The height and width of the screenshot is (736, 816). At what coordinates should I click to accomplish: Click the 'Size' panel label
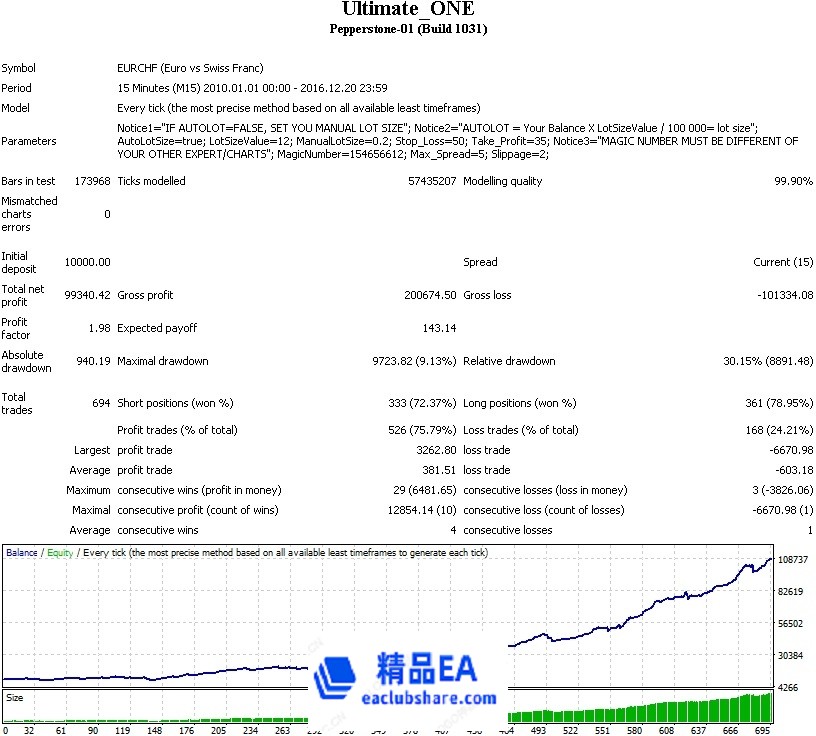15,698
